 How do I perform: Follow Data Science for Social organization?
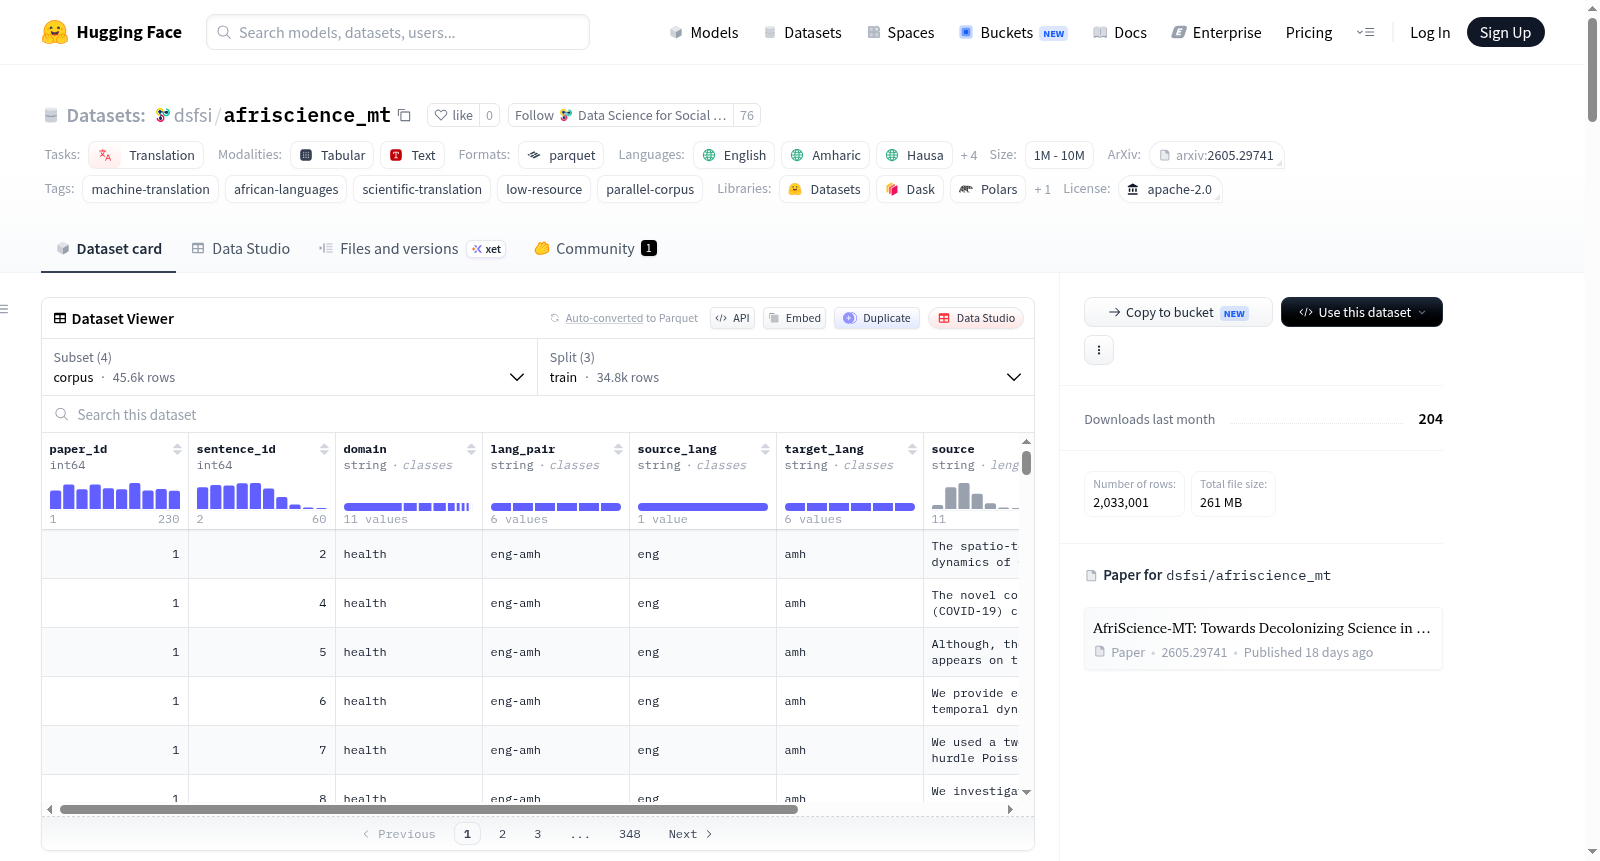point(620,115)
